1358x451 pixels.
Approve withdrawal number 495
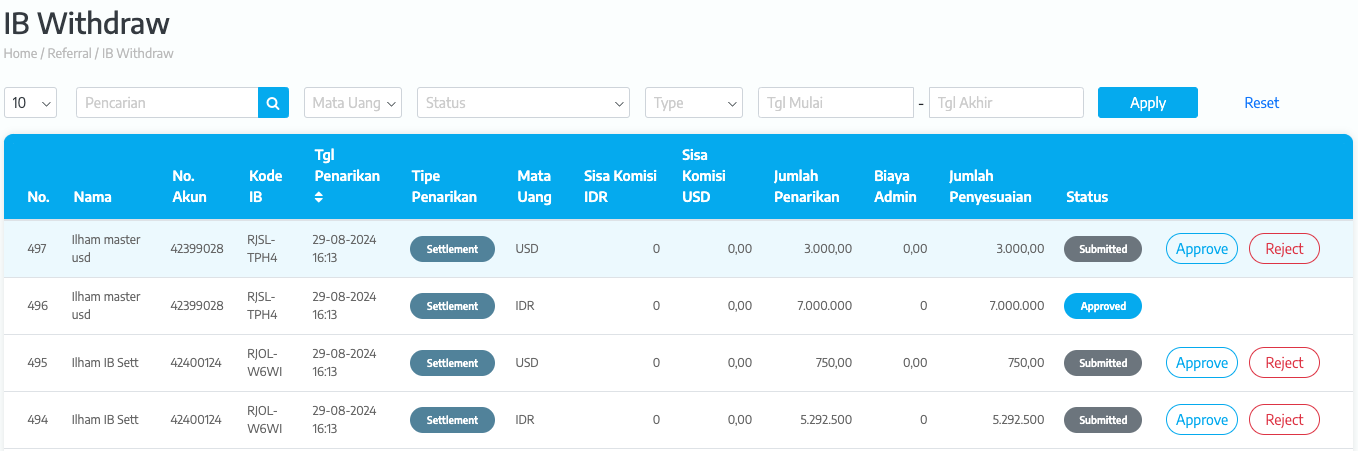[x=1201, y=363]
